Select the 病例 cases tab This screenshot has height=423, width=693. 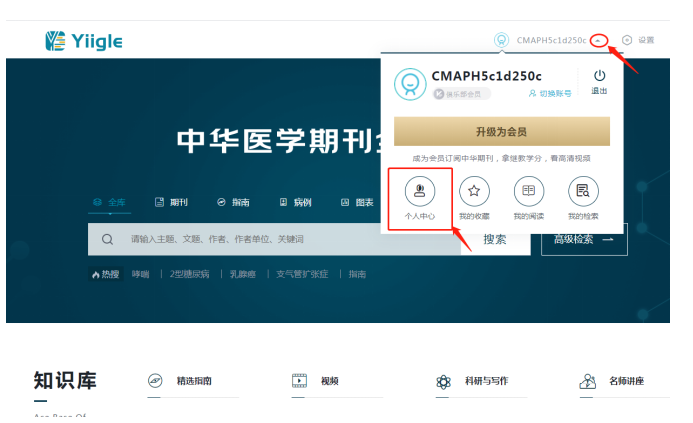295,202
